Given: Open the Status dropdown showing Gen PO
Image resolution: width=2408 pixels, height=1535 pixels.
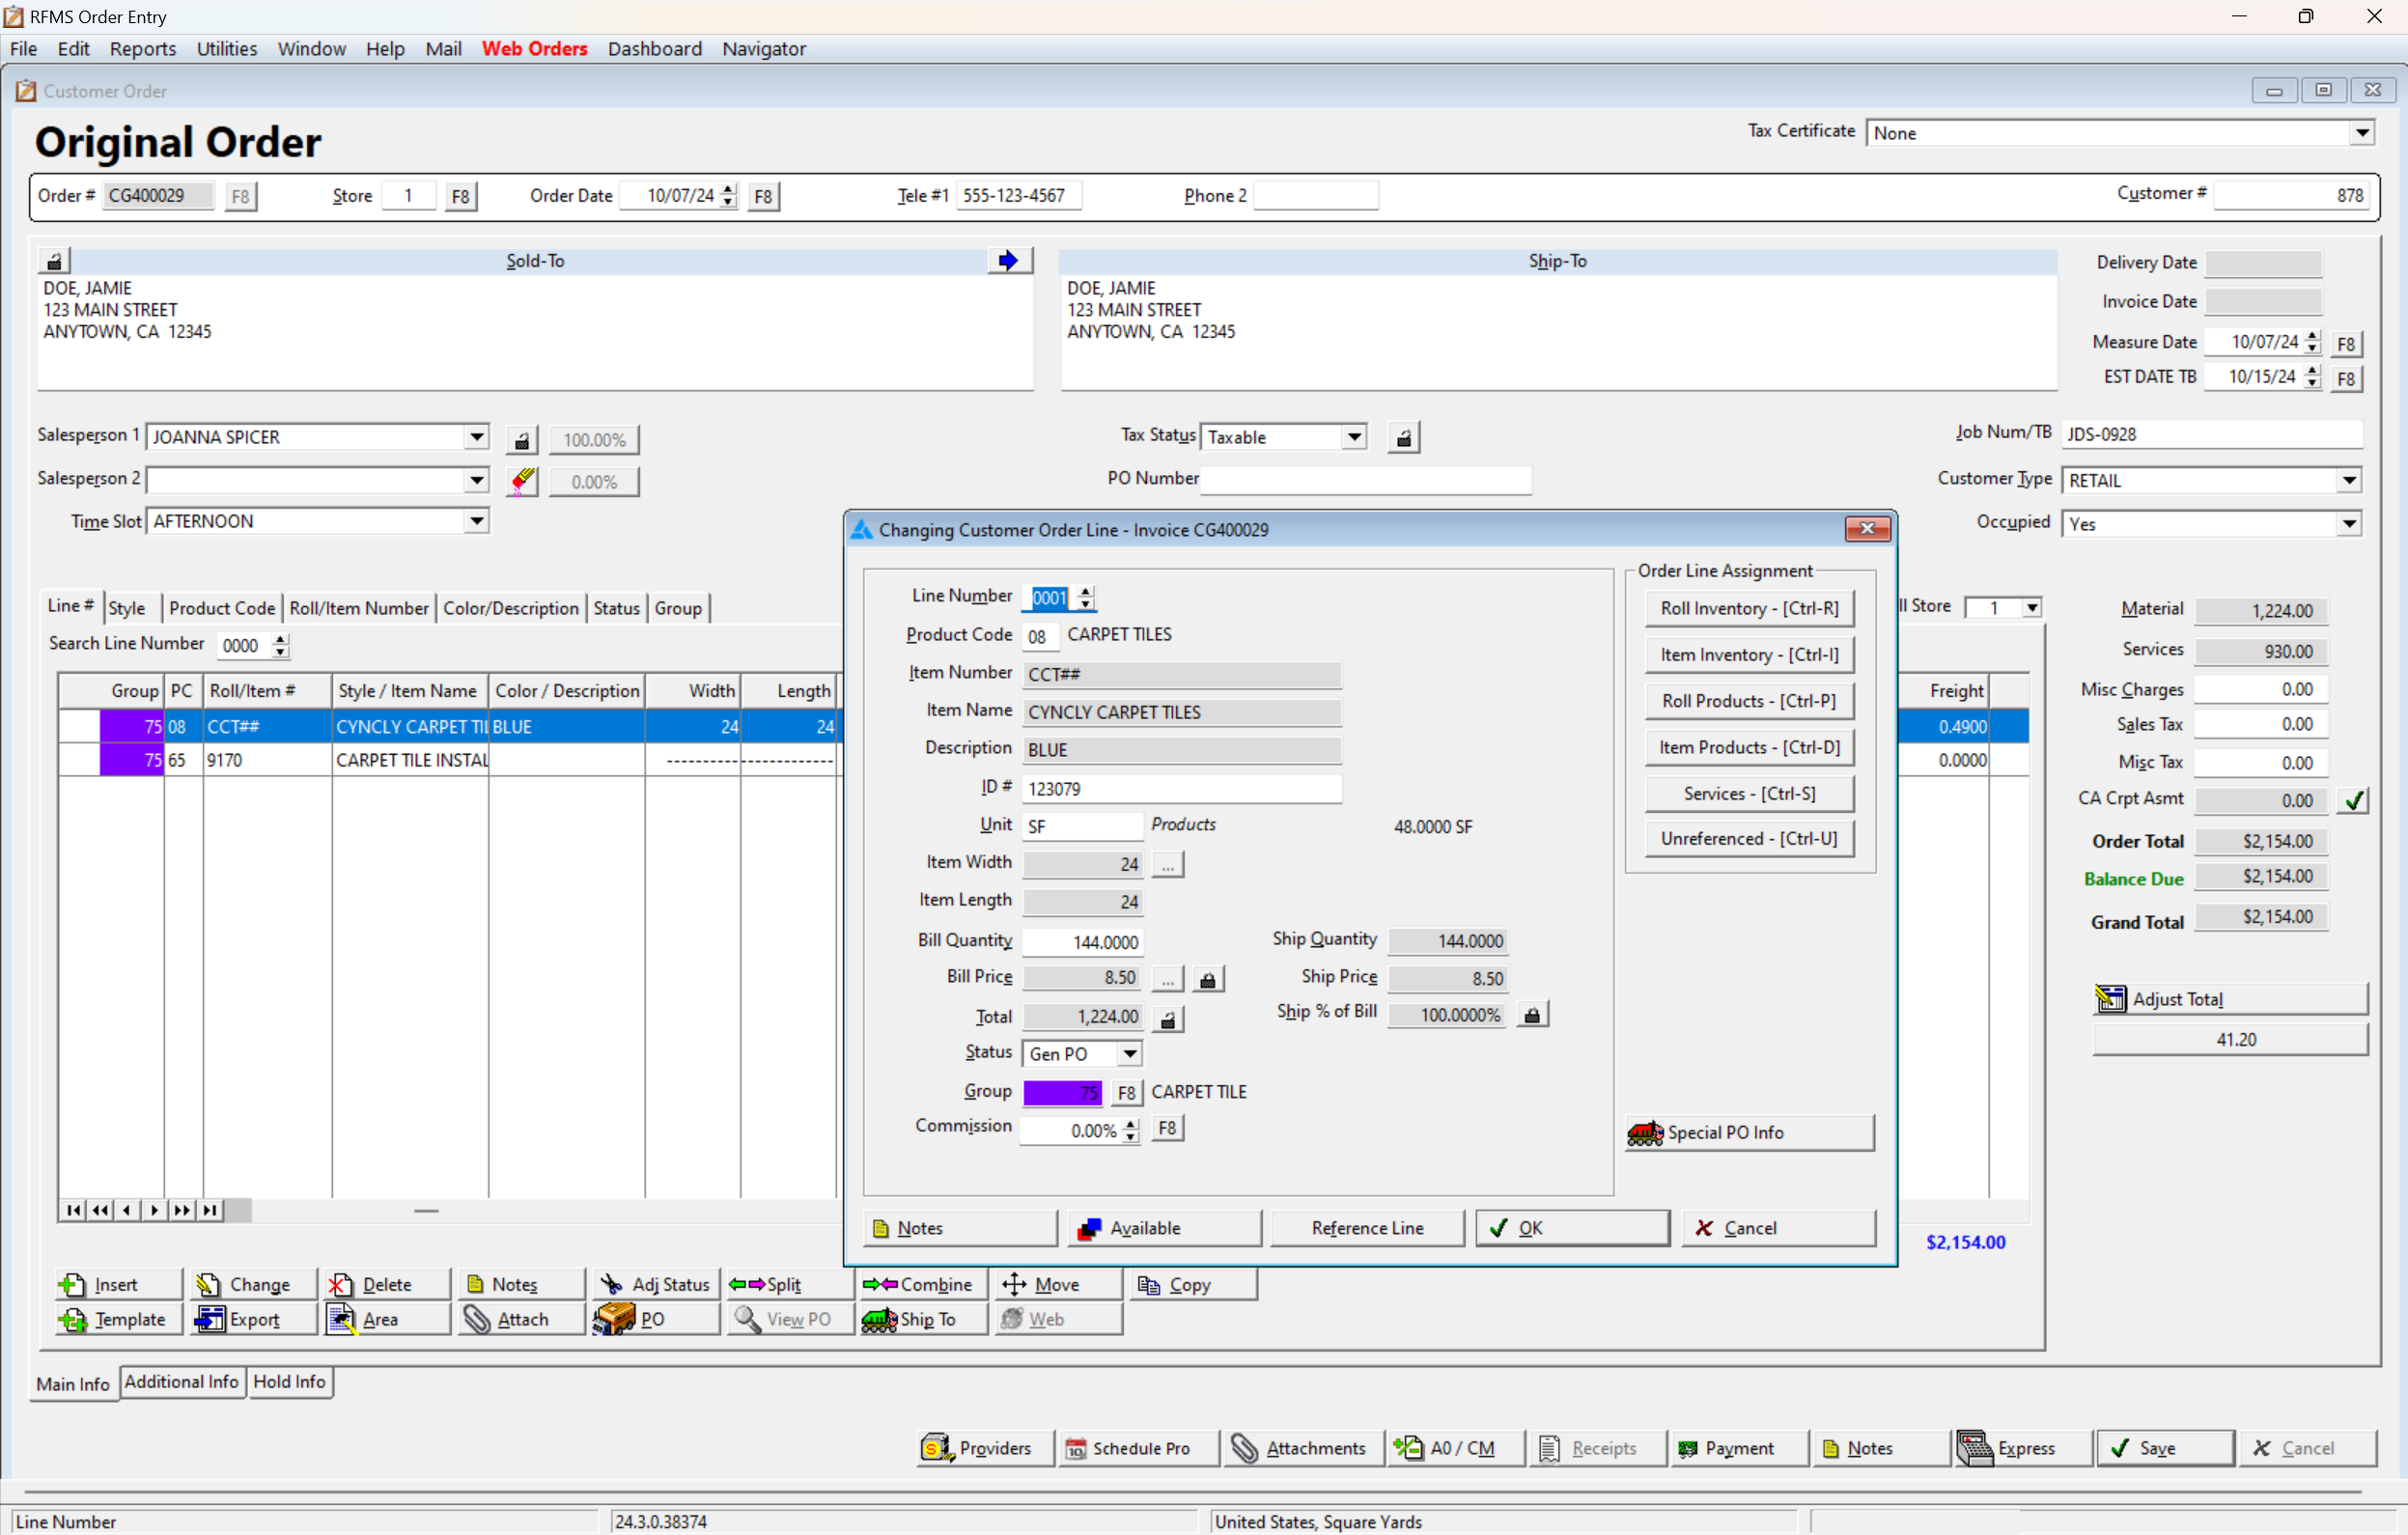Looking at the screenshot, I should 1129,1053.
